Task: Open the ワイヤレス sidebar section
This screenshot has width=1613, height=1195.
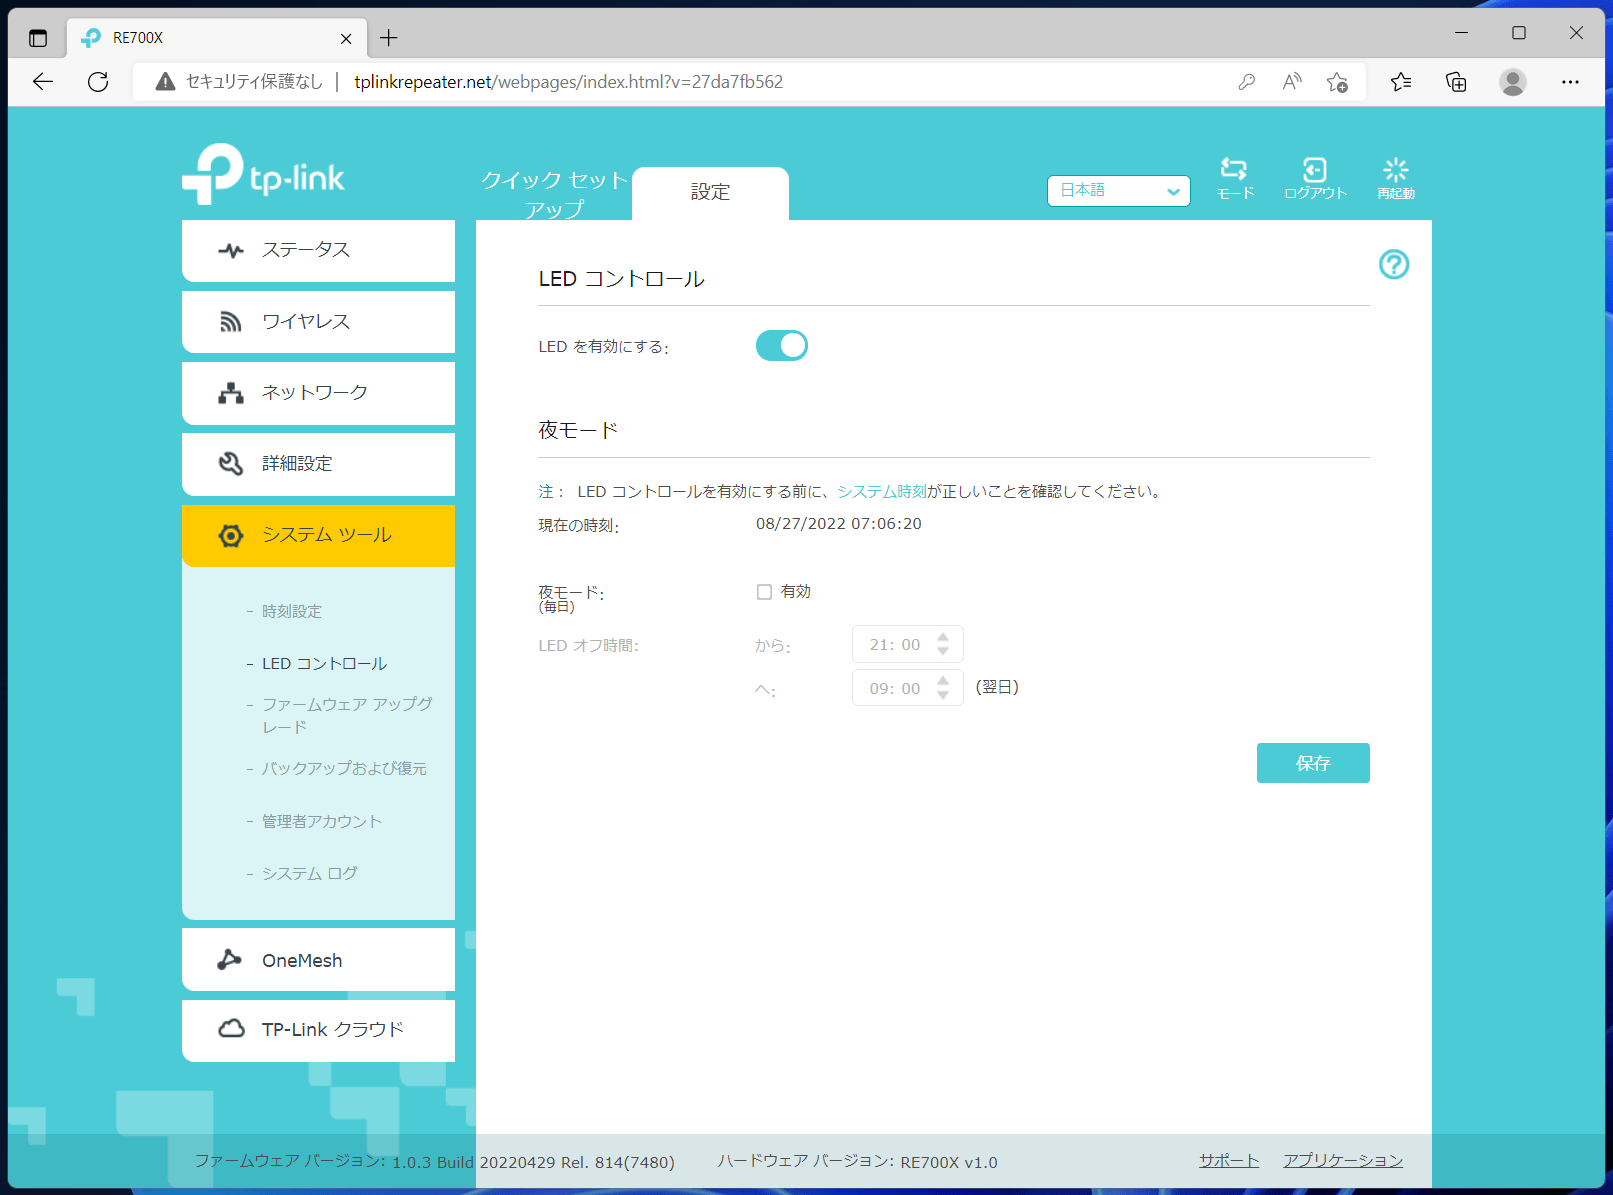Action: click(x=318, y=321)
